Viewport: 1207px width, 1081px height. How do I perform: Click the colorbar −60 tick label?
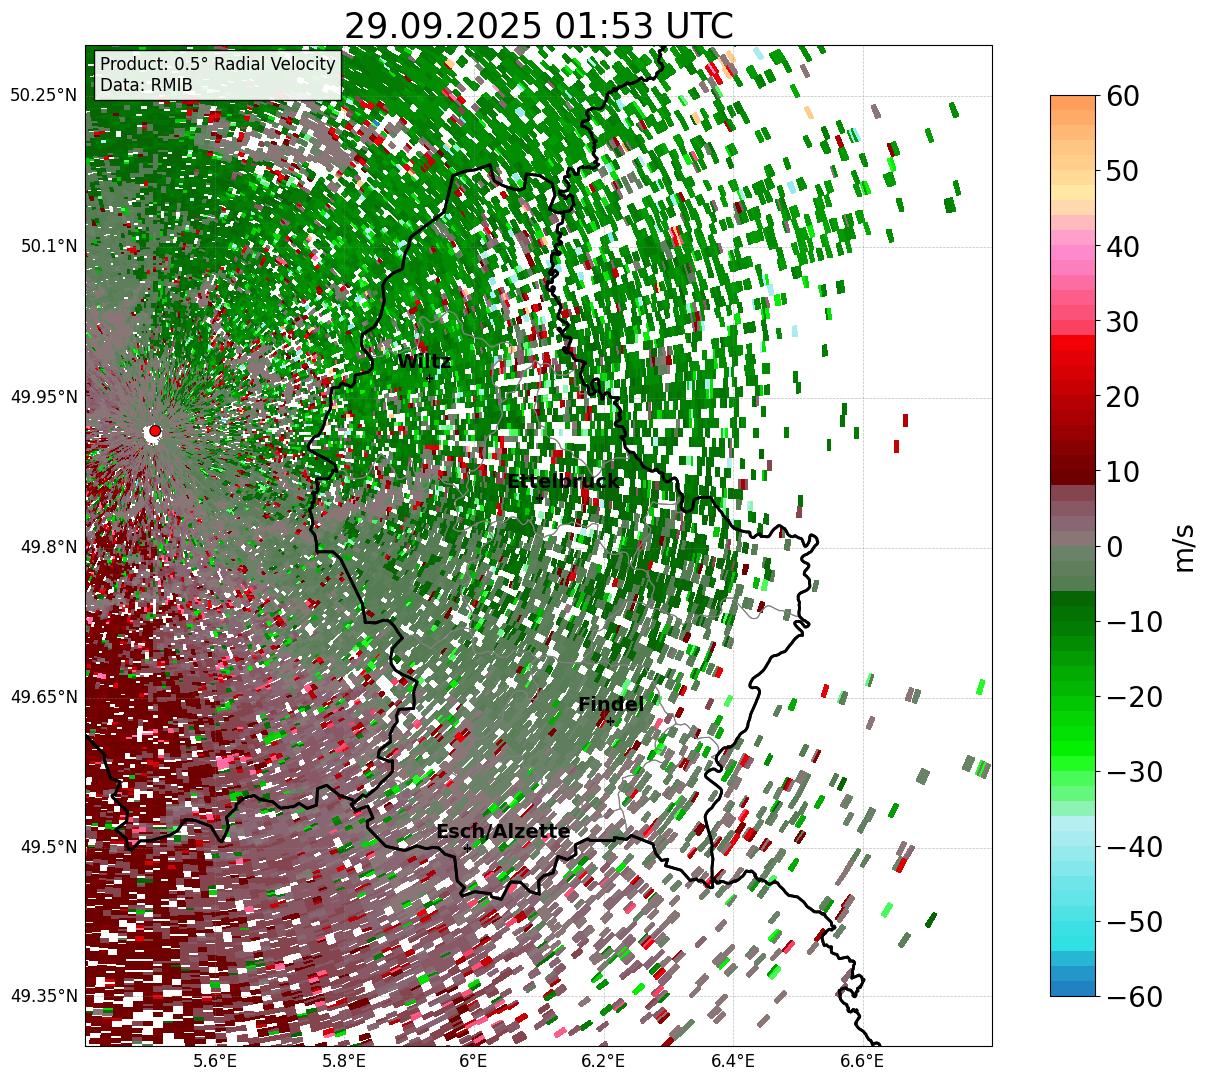1133,996
